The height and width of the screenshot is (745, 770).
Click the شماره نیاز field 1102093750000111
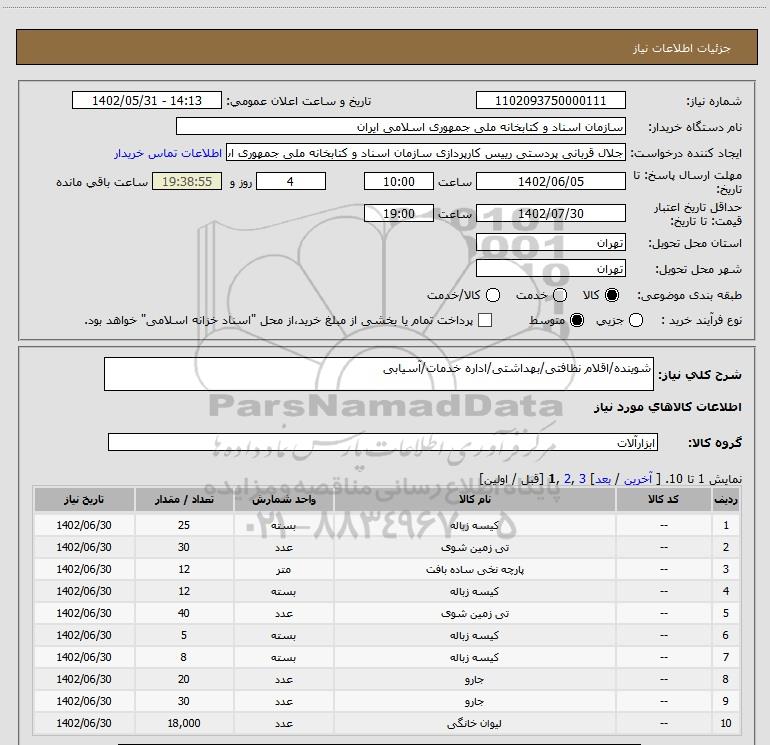pyautogui.click(x=550, y=100)
